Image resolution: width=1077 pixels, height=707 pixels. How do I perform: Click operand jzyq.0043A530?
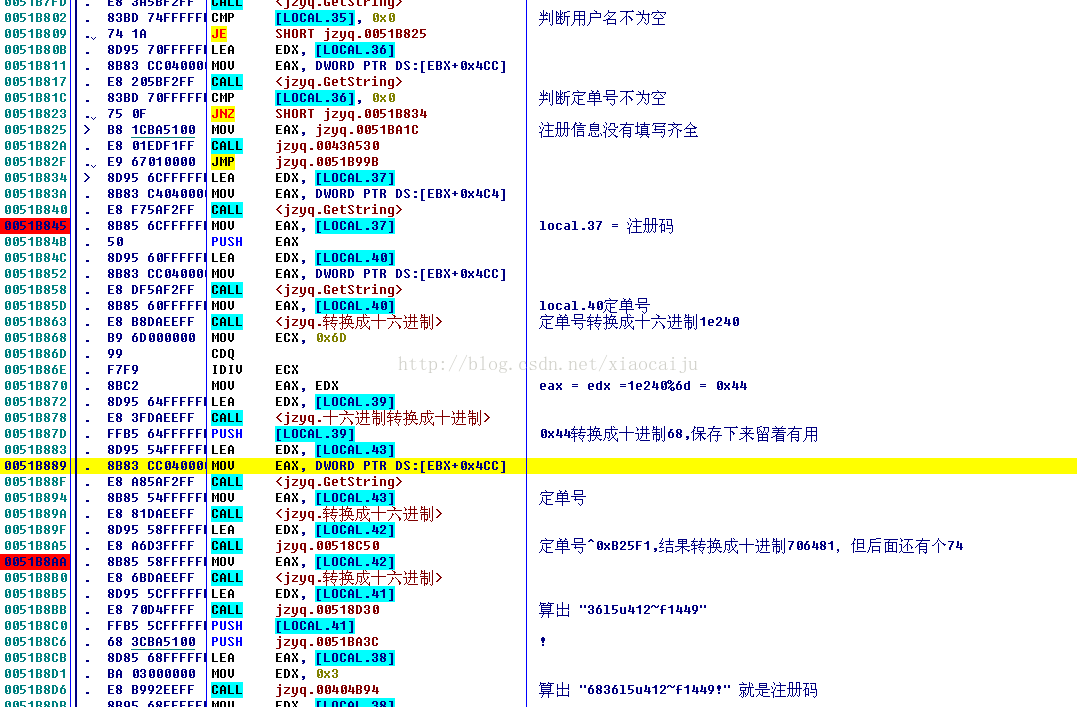pyautogui.click(x=326, y=146)
